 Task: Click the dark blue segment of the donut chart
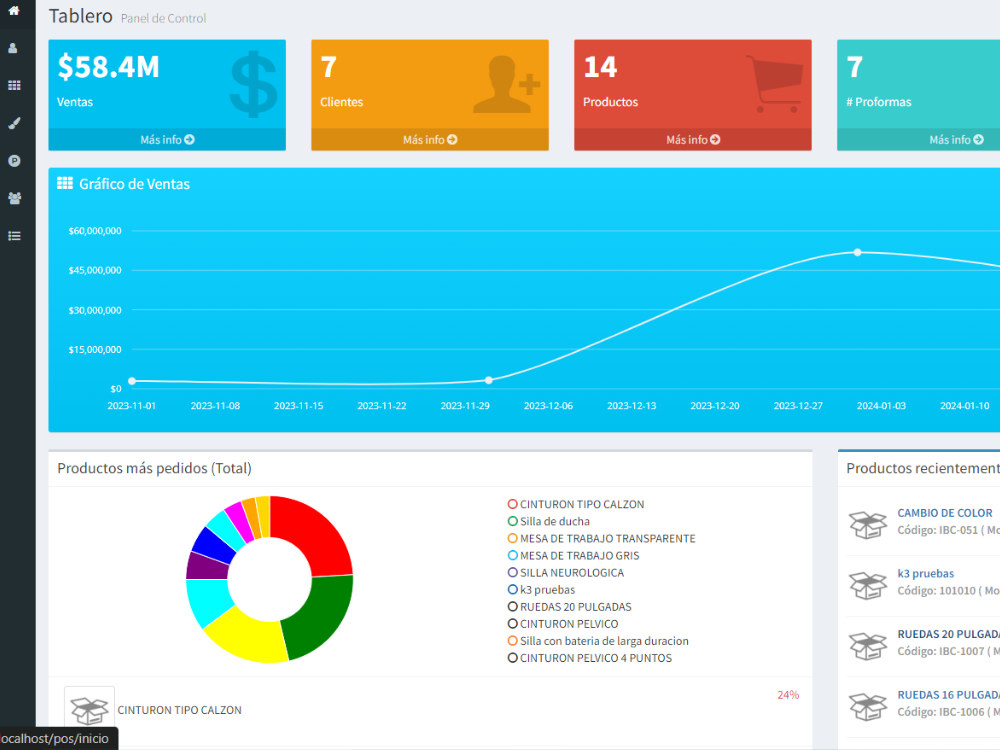[x=214, y=542]
